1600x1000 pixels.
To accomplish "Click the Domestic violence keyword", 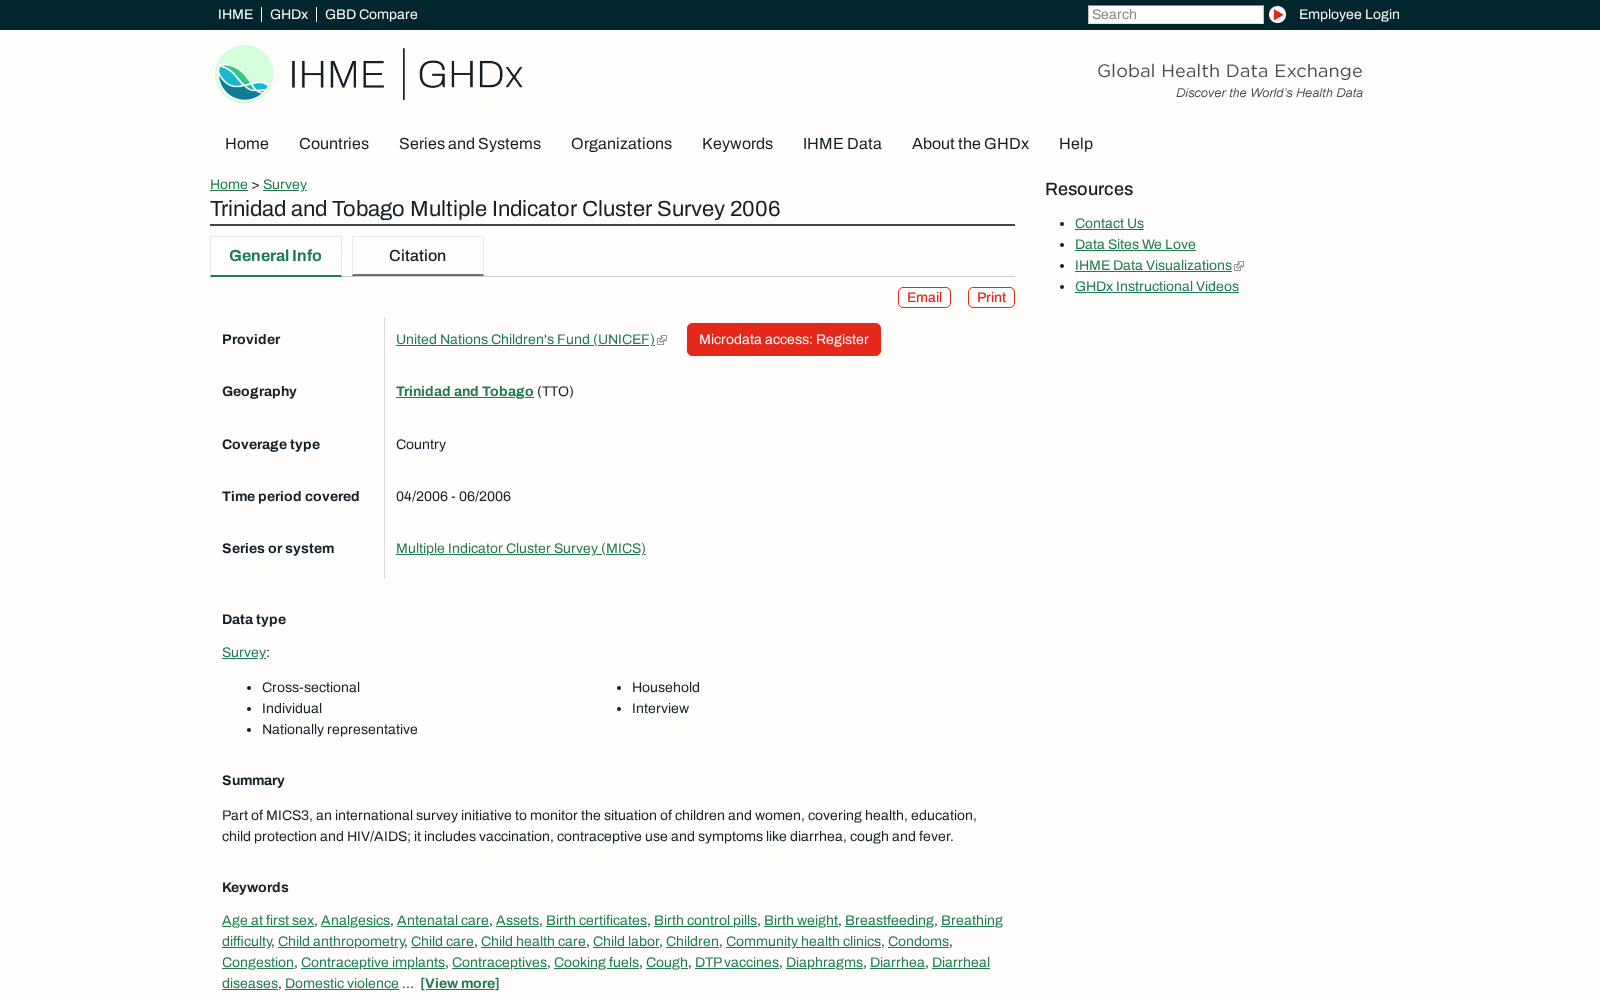I will pyautogui.click(x=341, y=983).
